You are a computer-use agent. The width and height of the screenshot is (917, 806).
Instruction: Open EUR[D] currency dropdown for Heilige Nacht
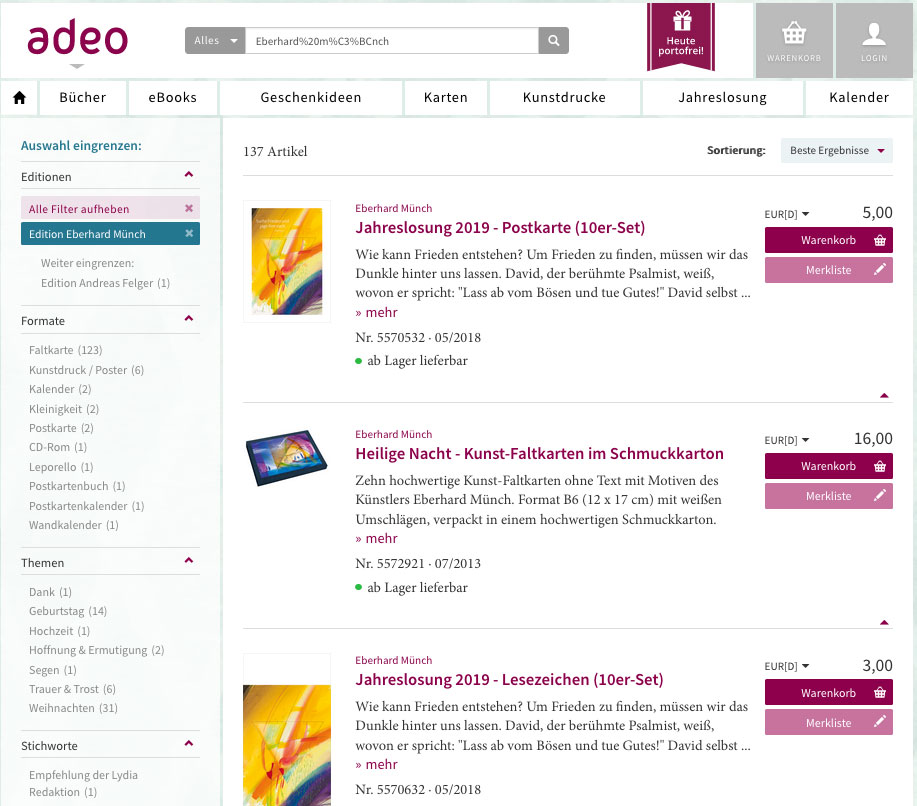point(787,440)
